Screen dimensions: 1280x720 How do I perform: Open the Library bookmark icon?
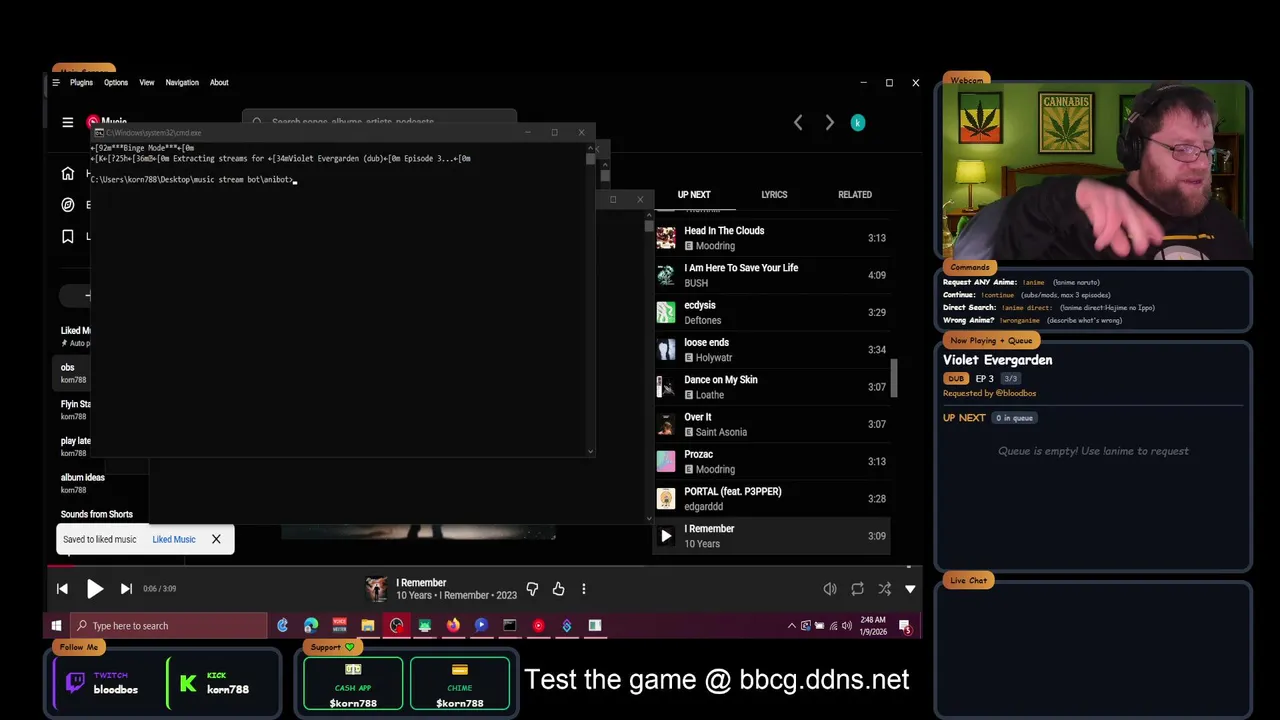coord(68,236)
